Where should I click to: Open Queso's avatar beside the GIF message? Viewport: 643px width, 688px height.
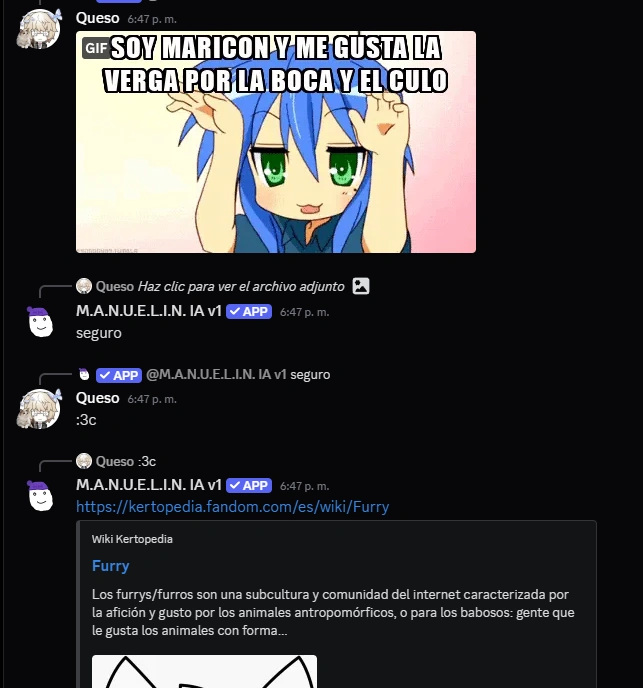(x=39, y=29)
